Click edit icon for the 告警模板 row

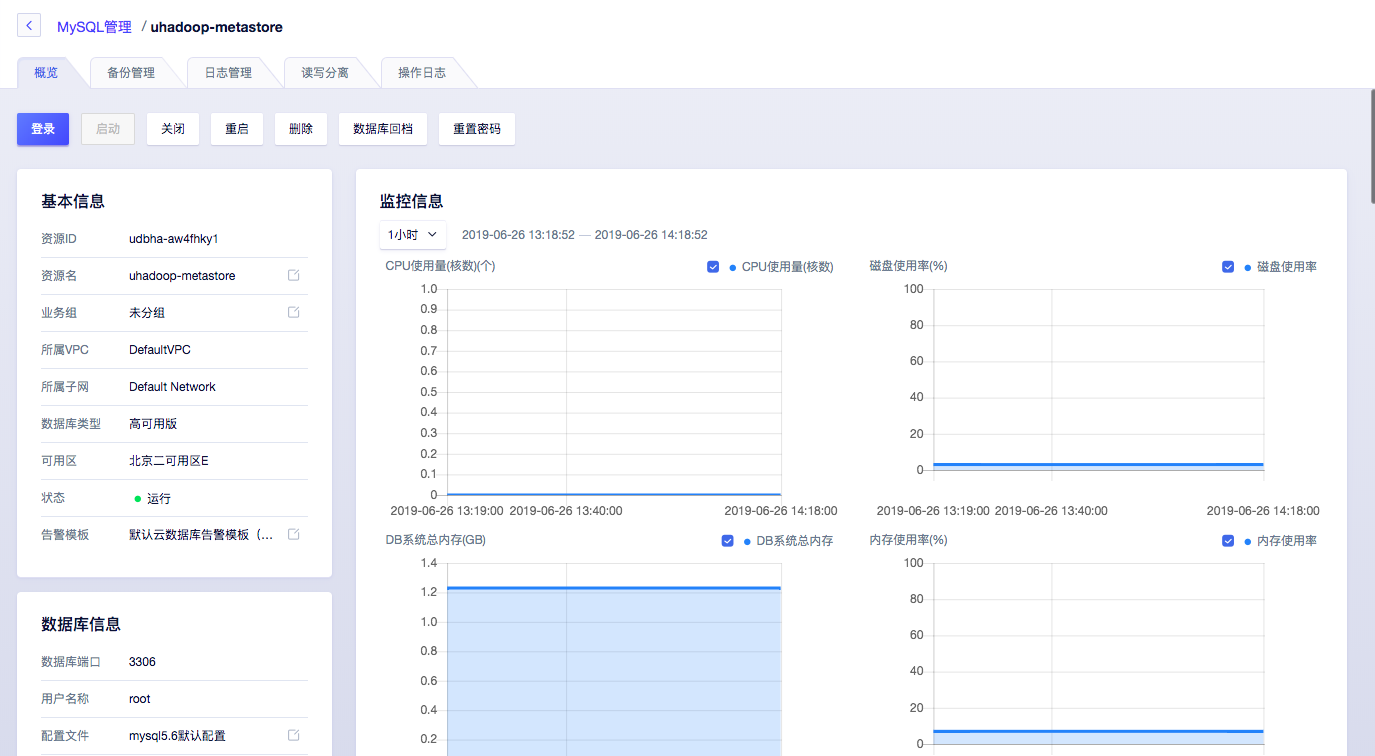tap(293, 534)
